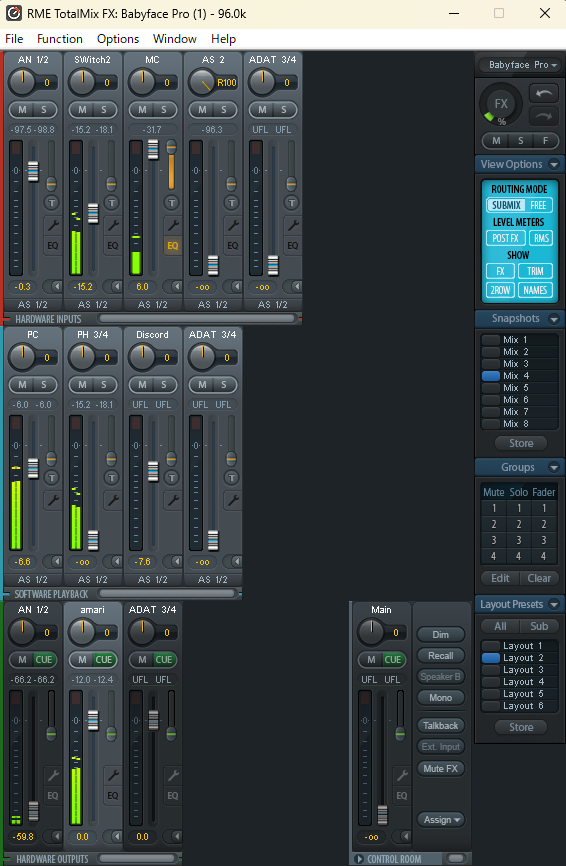Click the Main control room volume fader
566x866 pixels.
click(x=382, y=815)
